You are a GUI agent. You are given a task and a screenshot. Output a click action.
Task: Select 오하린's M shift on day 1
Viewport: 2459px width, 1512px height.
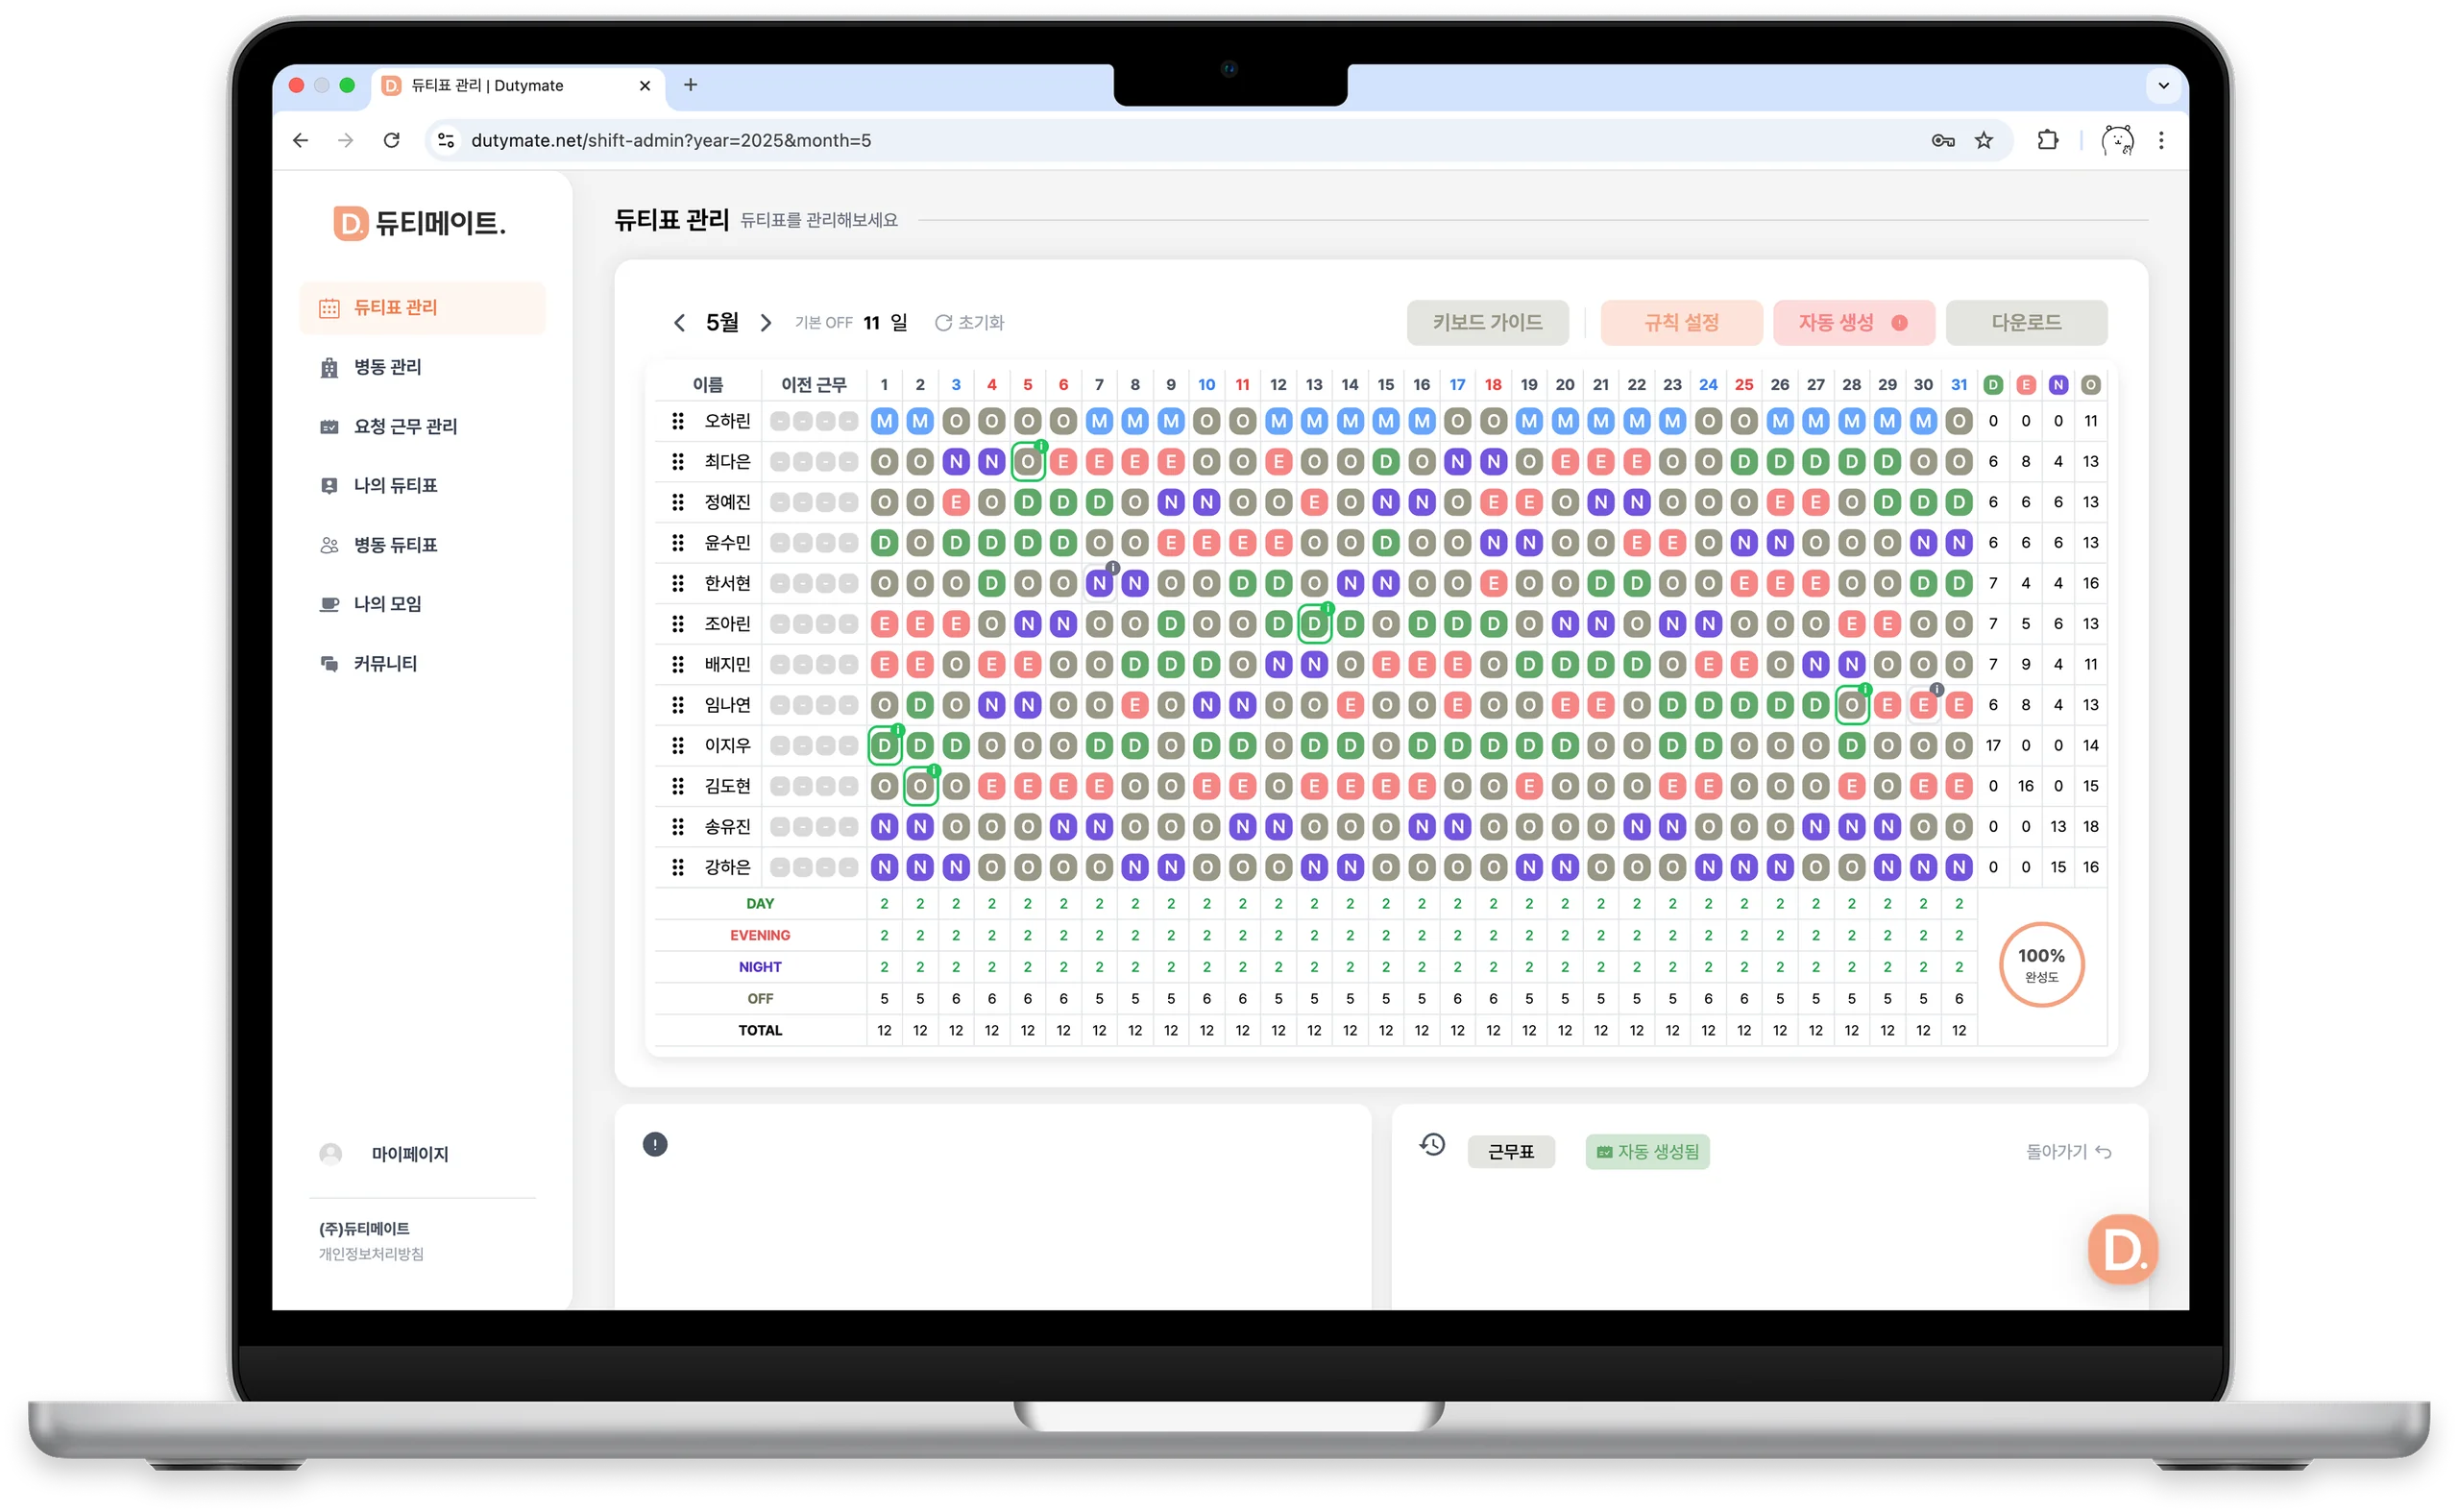pos(884,421)
